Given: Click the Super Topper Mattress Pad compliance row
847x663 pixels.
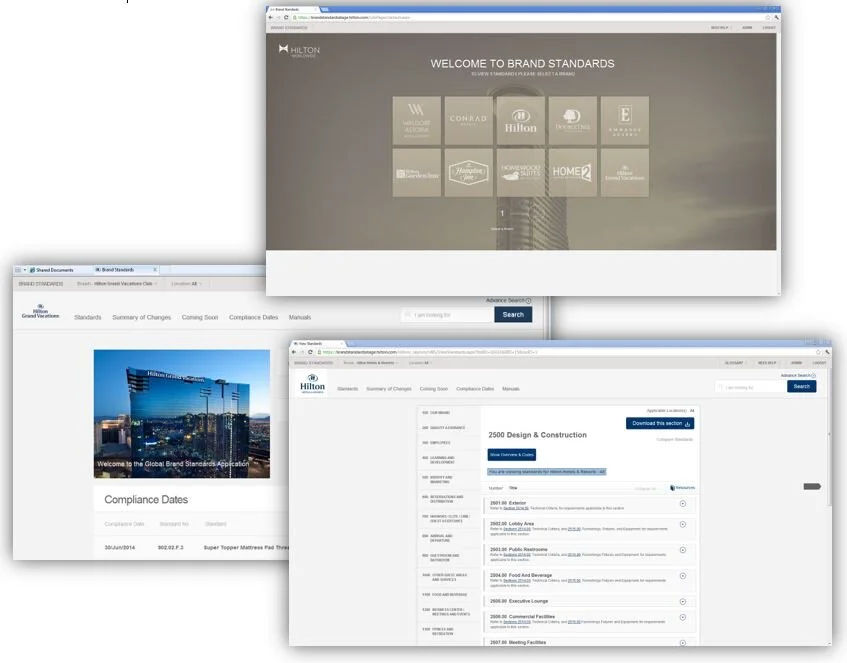Looking at the screenshot, I should click(197, 547).
